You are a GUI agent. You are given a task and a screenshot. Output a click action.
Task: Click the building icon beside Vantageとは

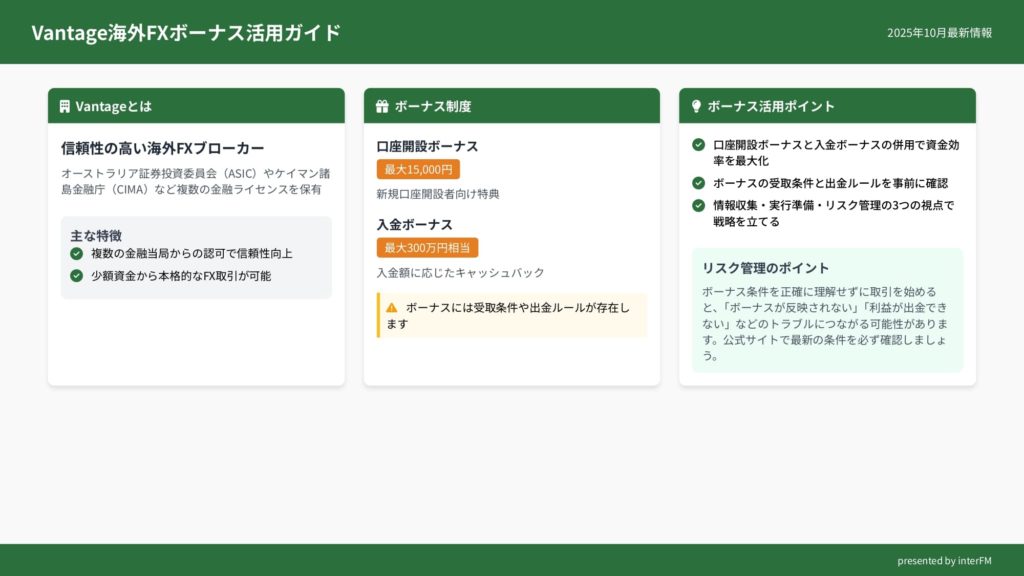[65, 106]
